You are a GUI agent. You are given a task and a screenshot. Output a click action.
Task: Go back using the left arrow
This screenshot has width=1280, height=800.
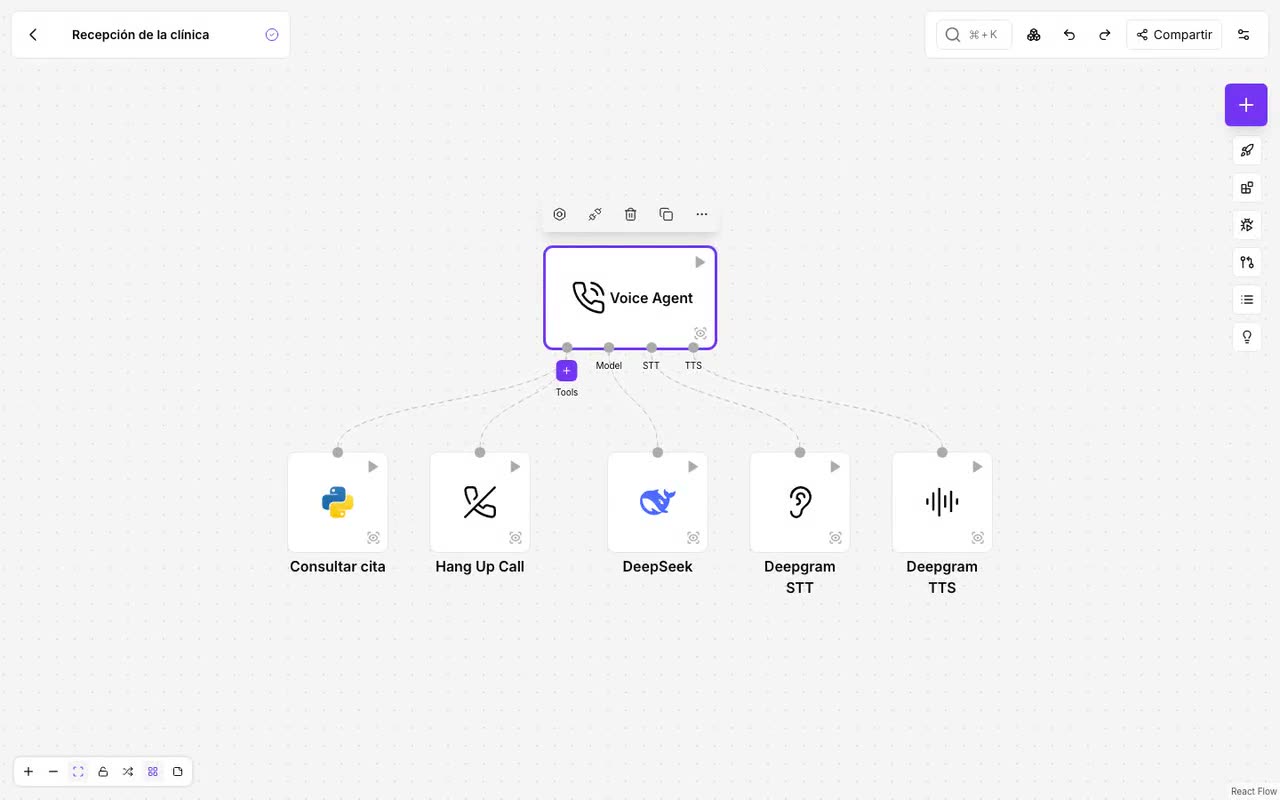(x=33, y=35)
